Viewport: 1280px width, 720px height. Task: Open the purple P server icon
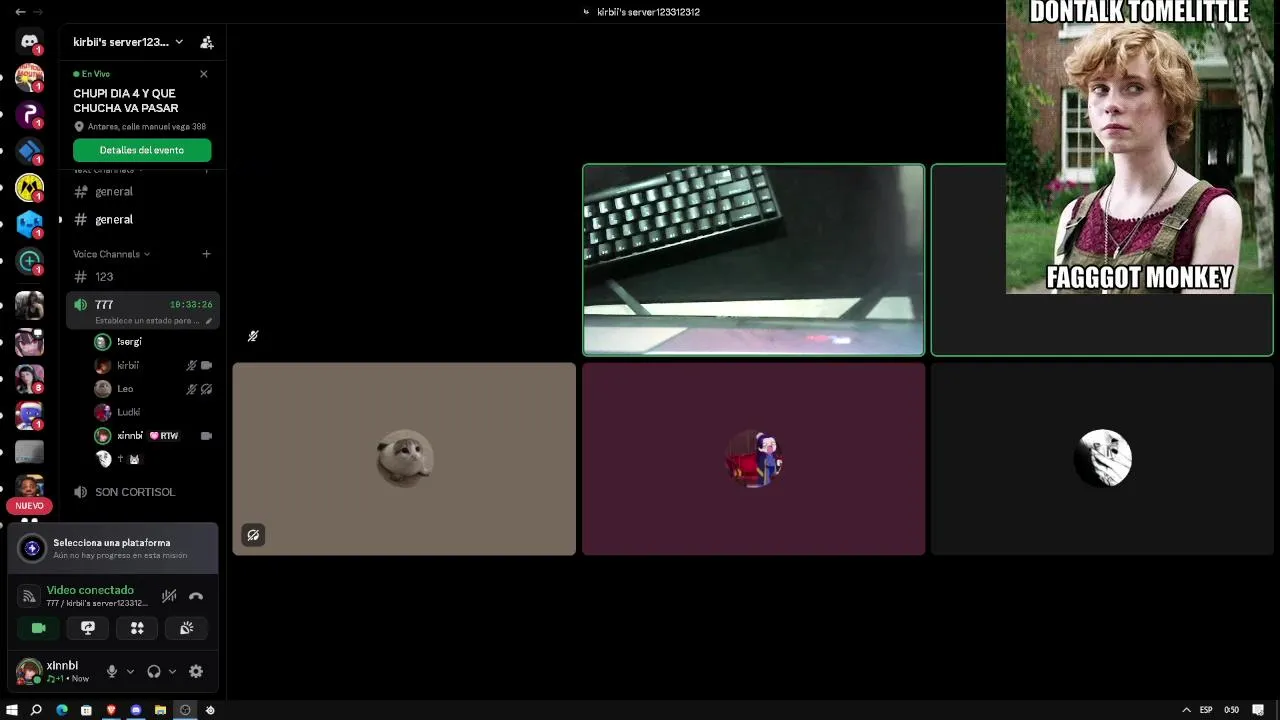[x=29, y=115]
